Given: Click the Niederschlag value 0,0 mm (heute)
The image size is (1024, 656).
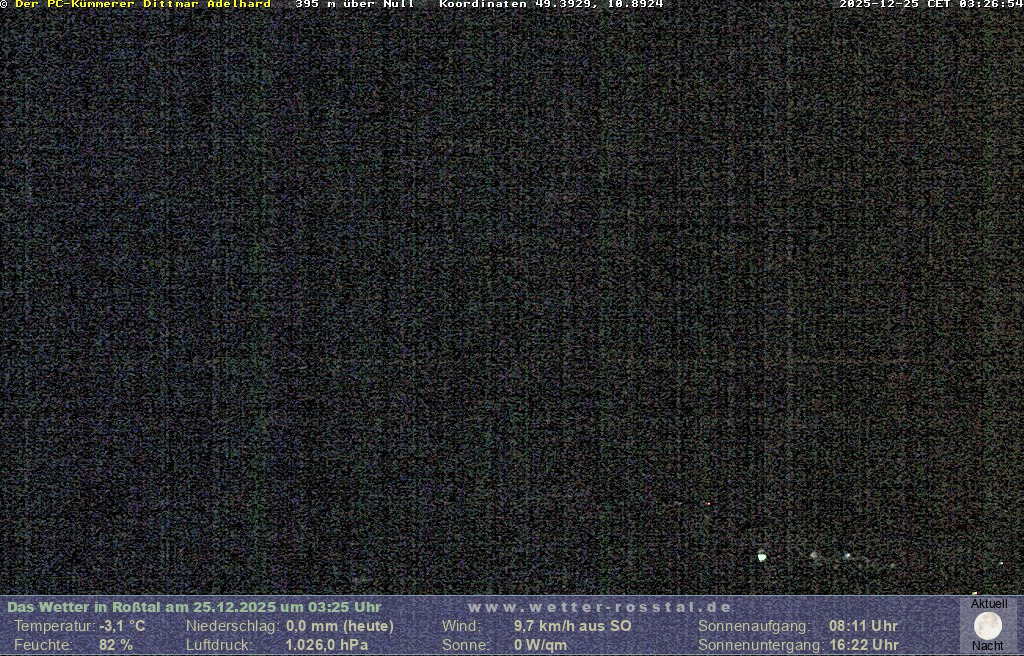Looking at the screenshot, I should 340,626.
